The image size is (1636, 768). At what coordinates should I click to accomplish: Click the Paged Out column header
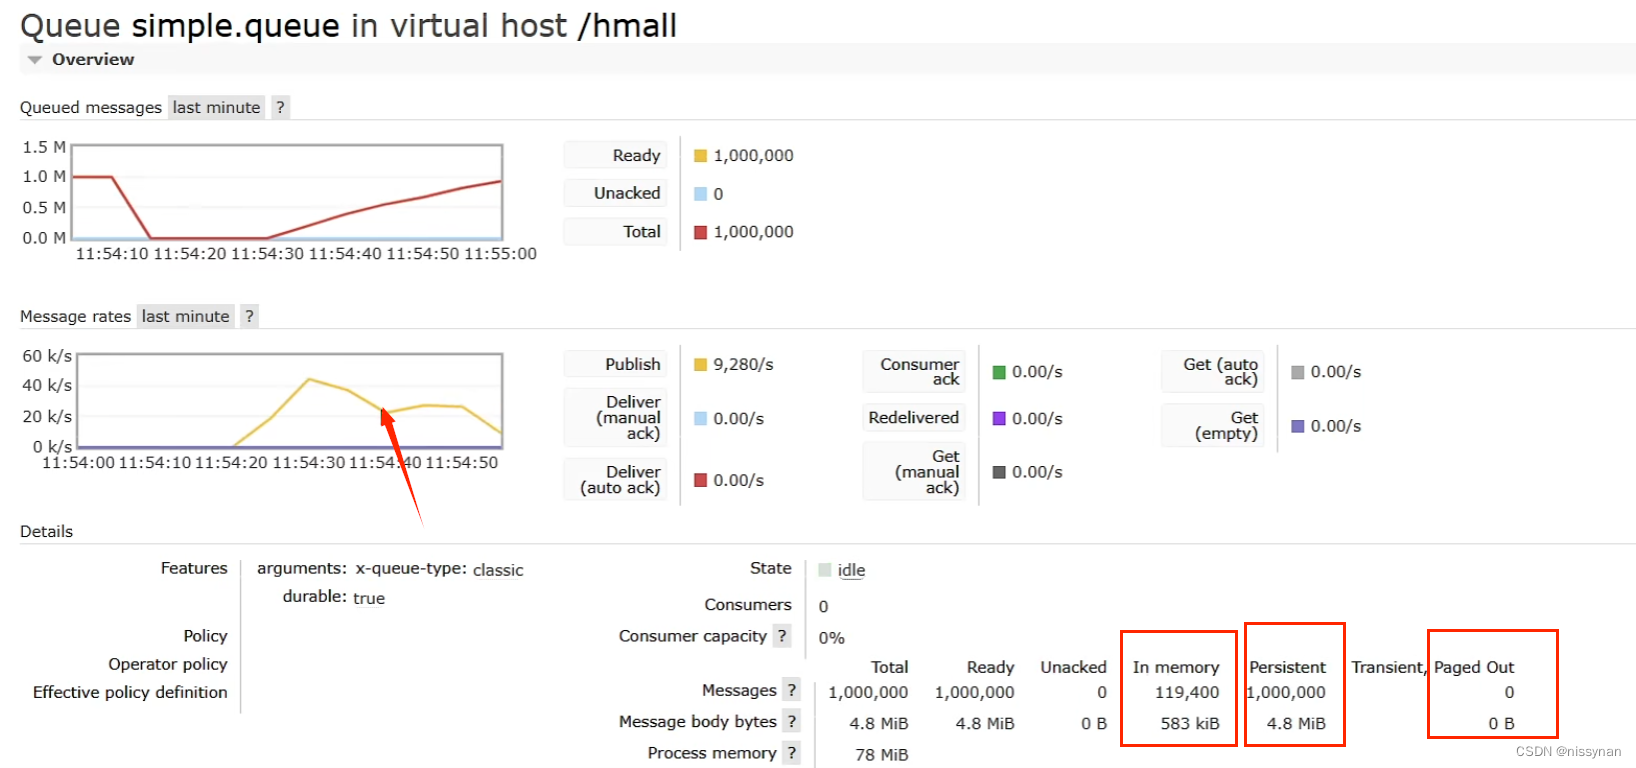click(1474, 667)
